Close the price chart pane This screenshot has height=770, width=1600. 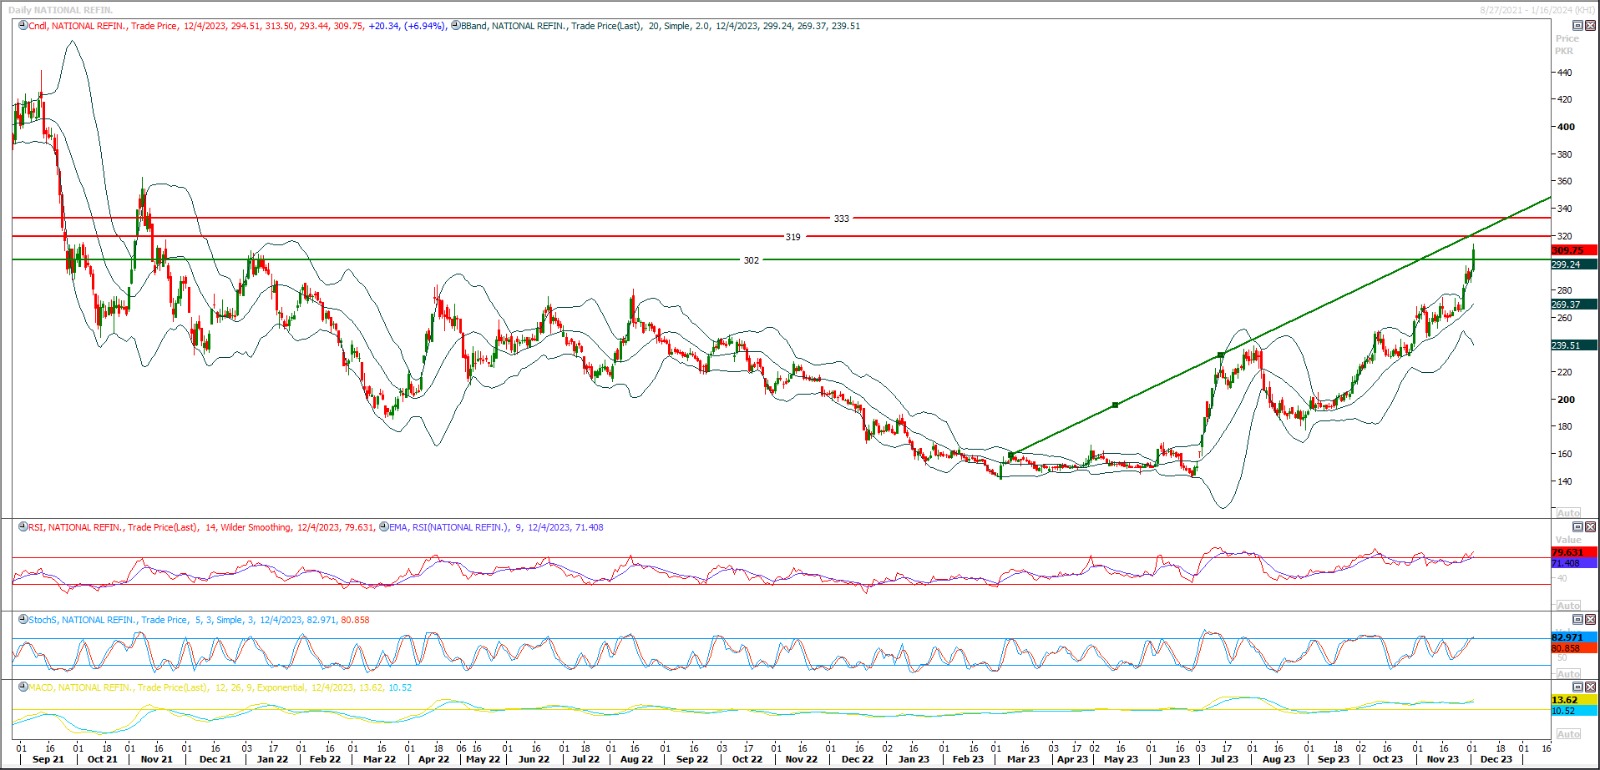(1590, 26)
